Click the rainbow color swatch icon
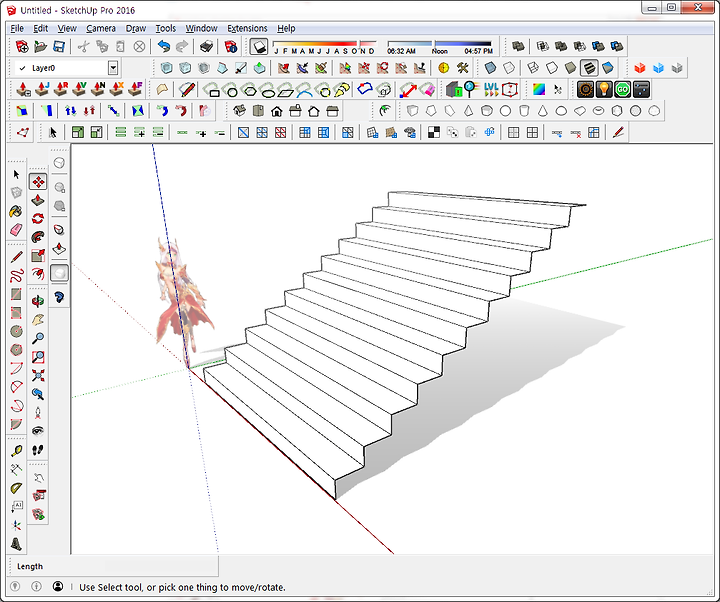This screenshot has height=602, width=720. (x=539, y=89)
